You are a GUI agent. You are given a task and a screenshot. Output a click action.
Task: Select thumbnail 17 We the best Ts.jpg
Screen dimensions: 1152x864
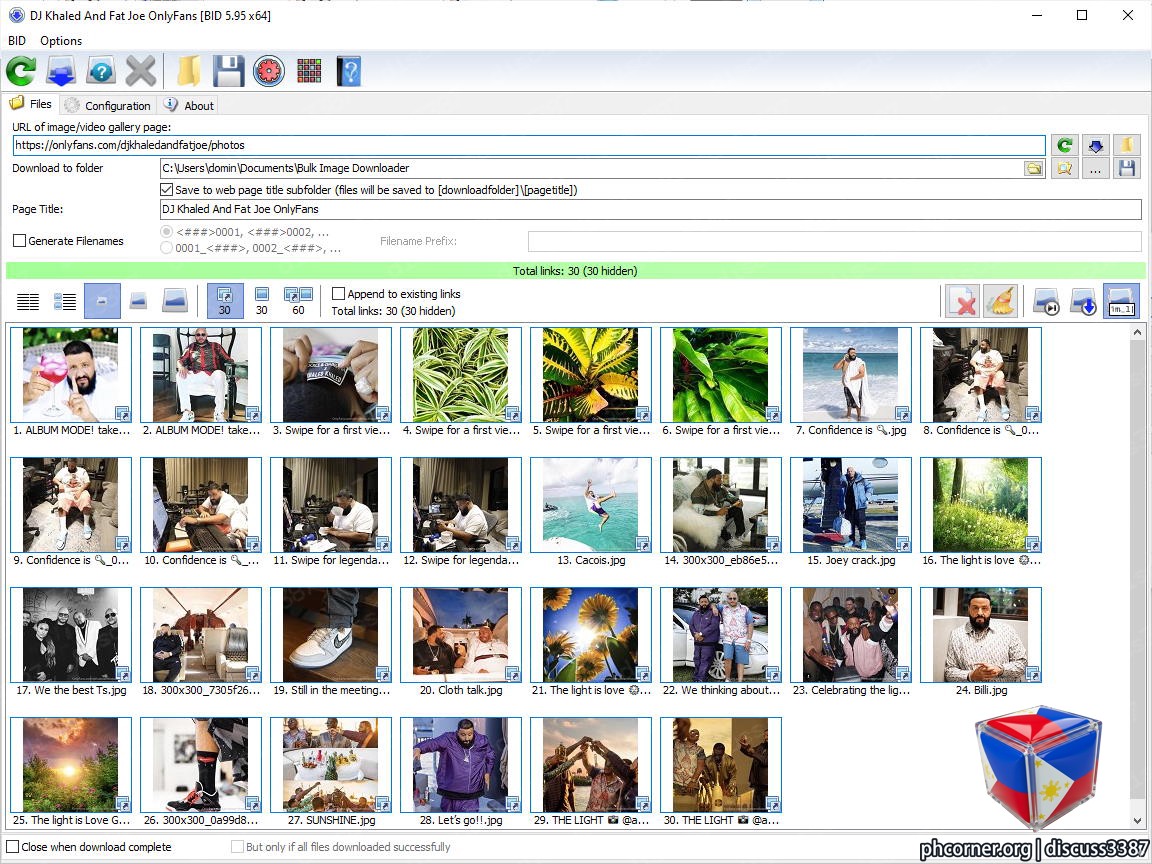(71, 635)
